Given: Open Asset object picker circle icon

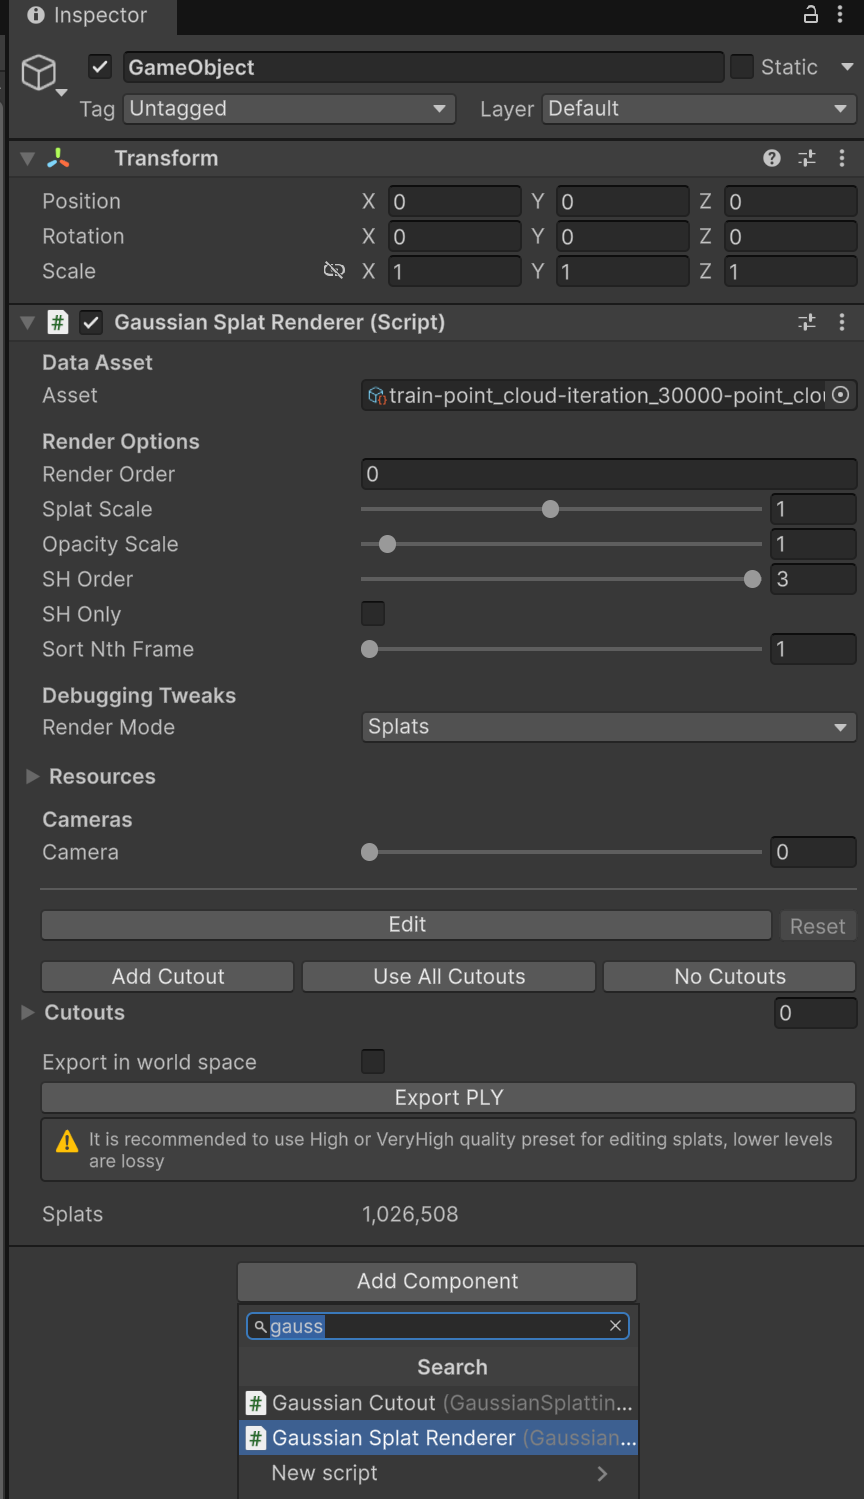Looking at the screenshot, I should click(x=841, y=395).
